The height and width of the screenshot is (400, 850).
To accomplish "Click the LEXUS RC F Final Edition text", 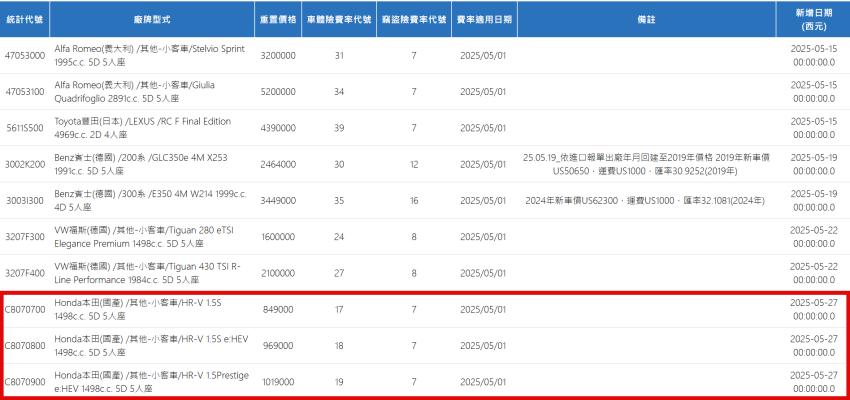I will (x=143, y=128).
